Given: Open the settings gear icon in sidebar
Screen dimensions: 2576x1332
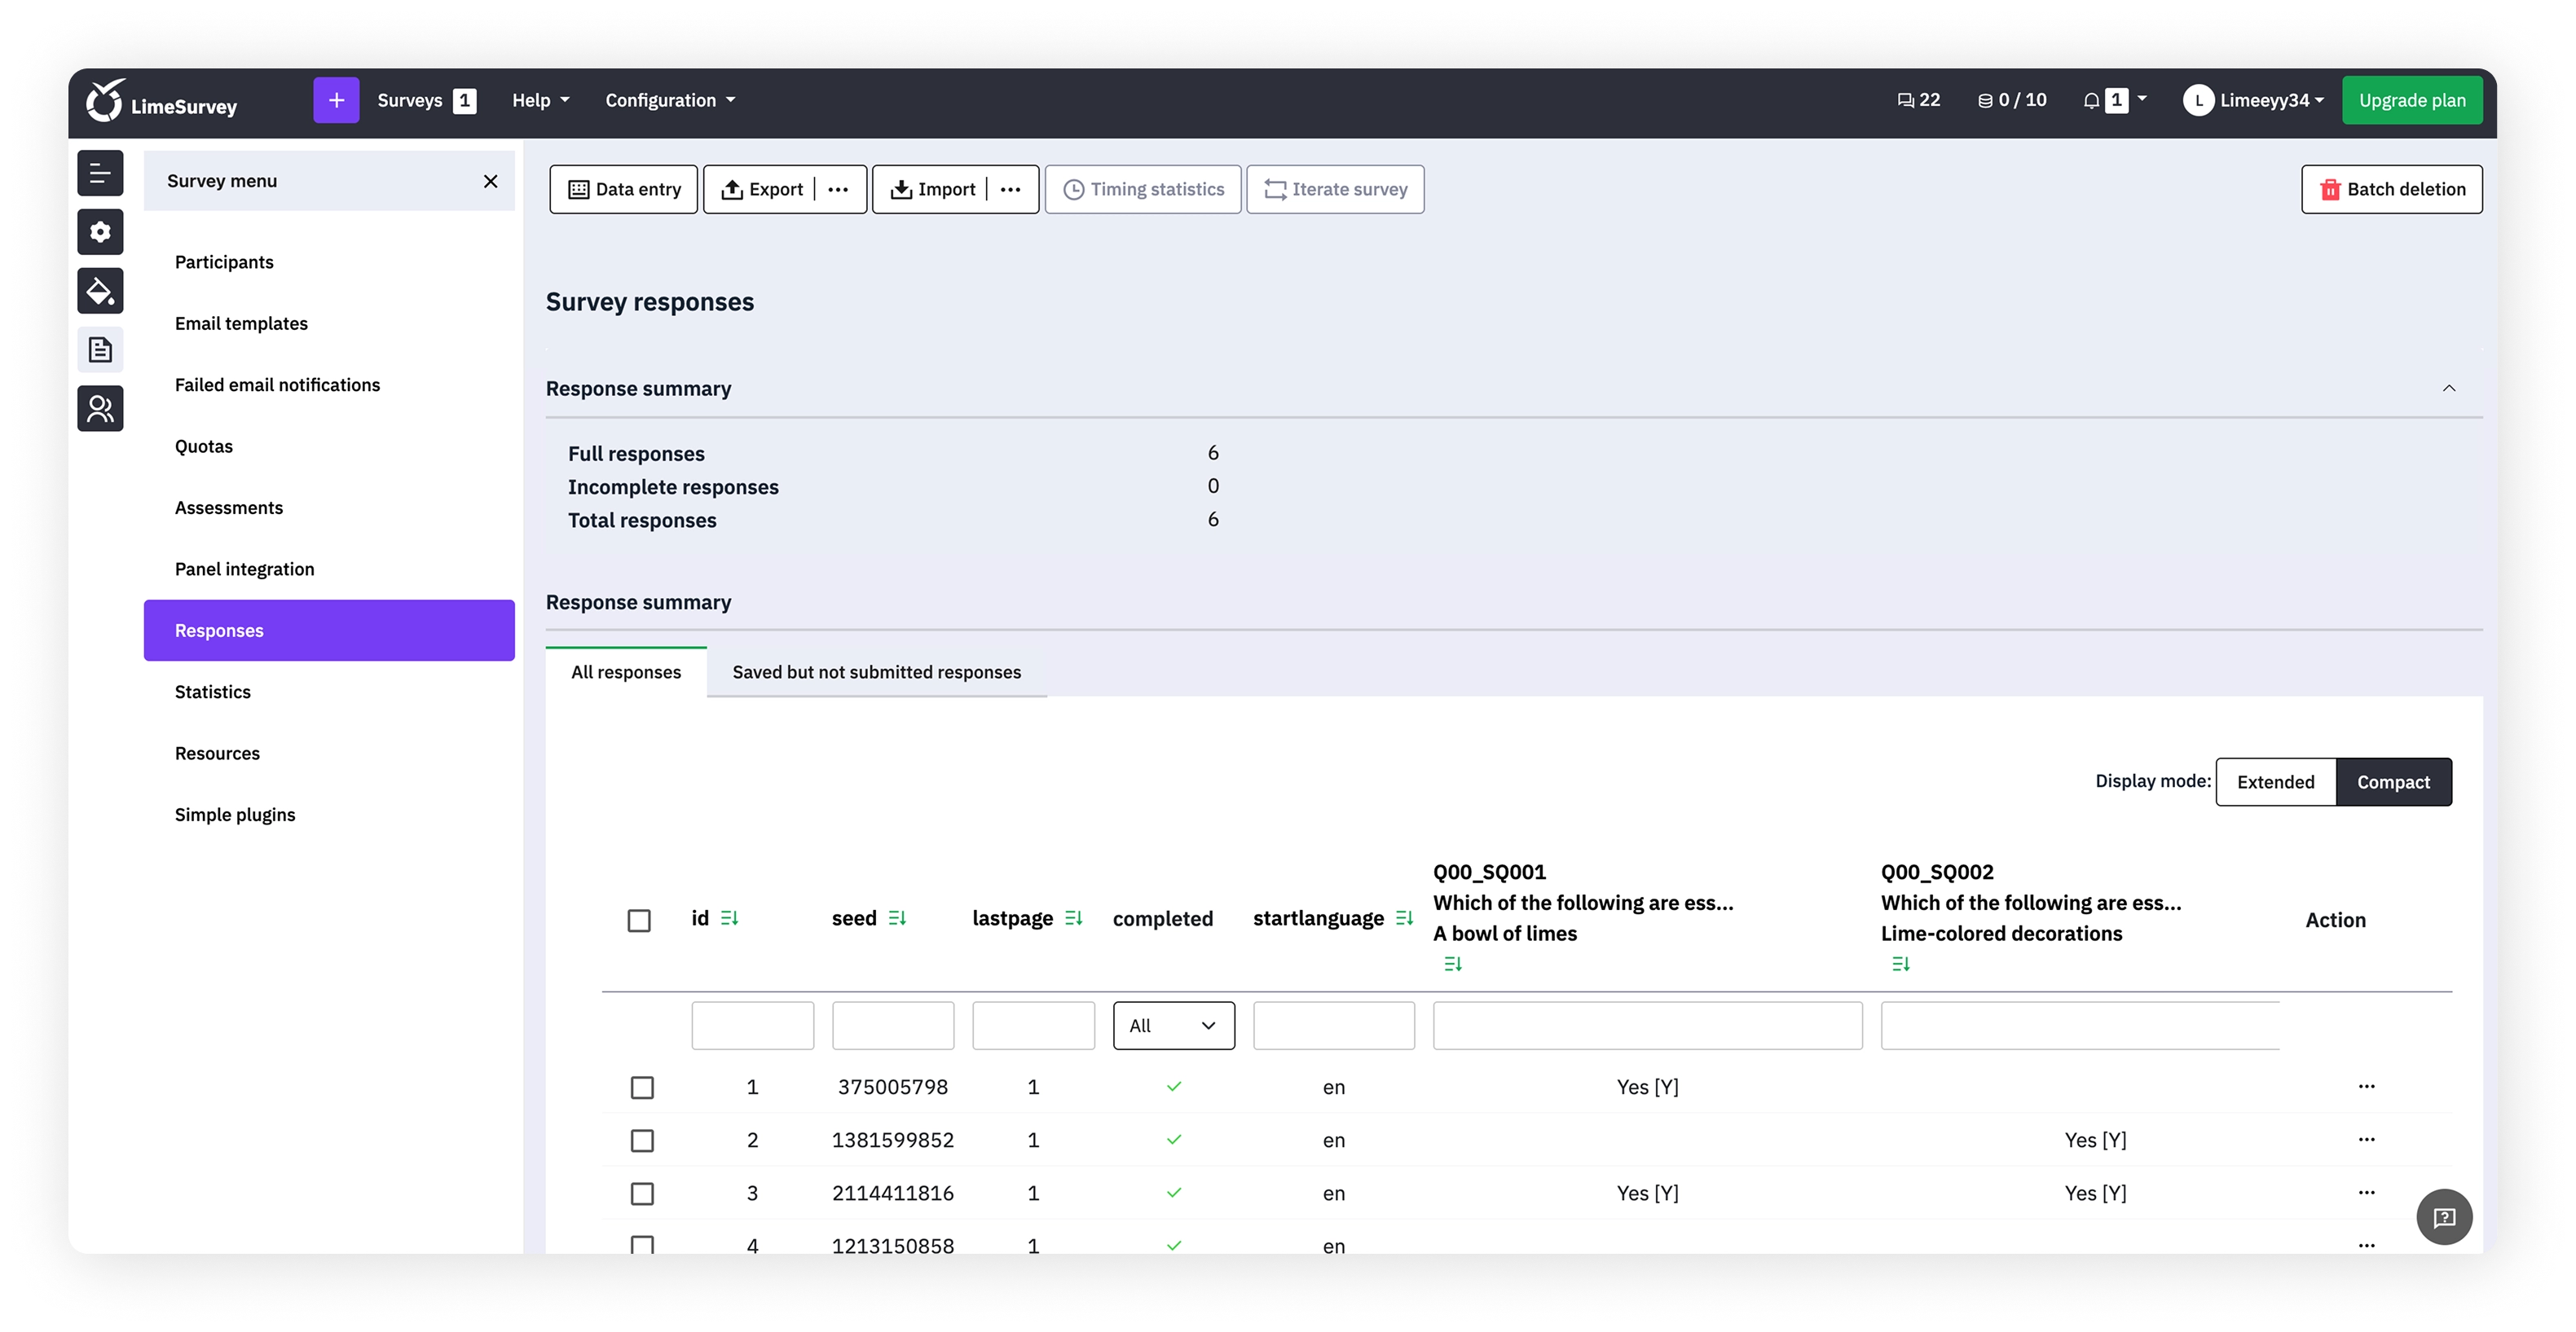Looking at the screenshot, I should [100, 232].
